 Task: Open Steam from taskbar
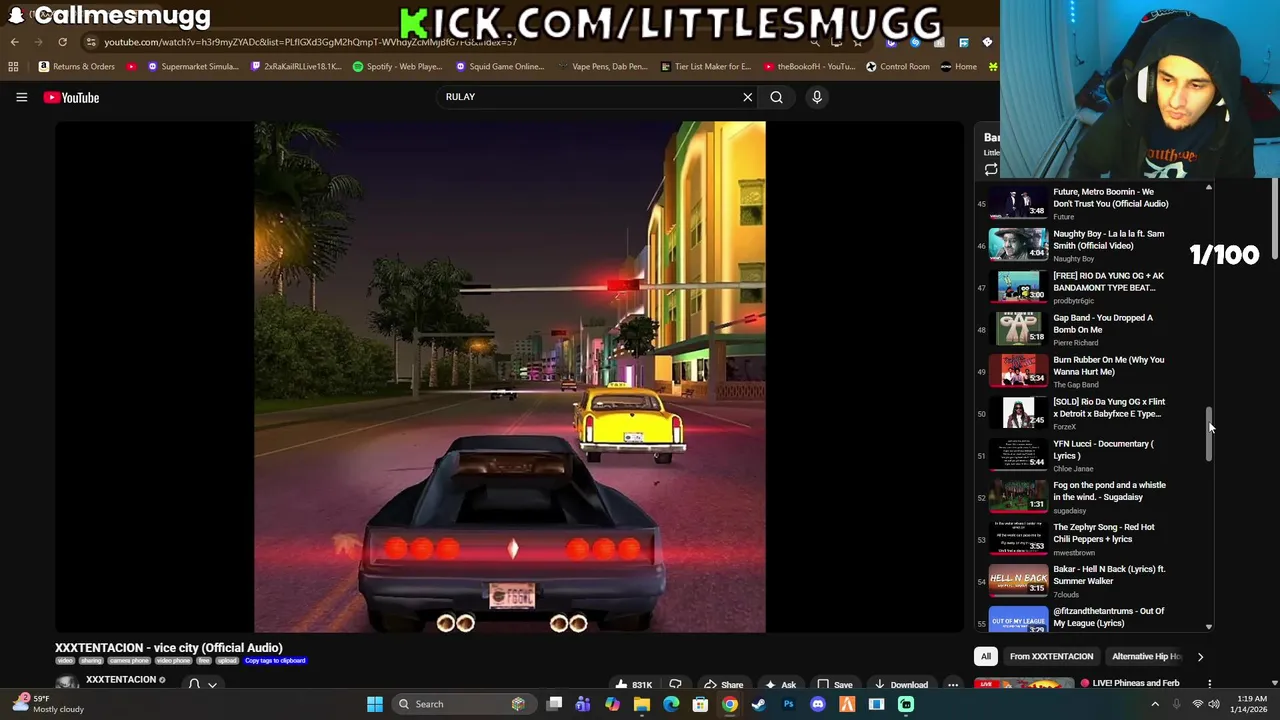[759, 704]
